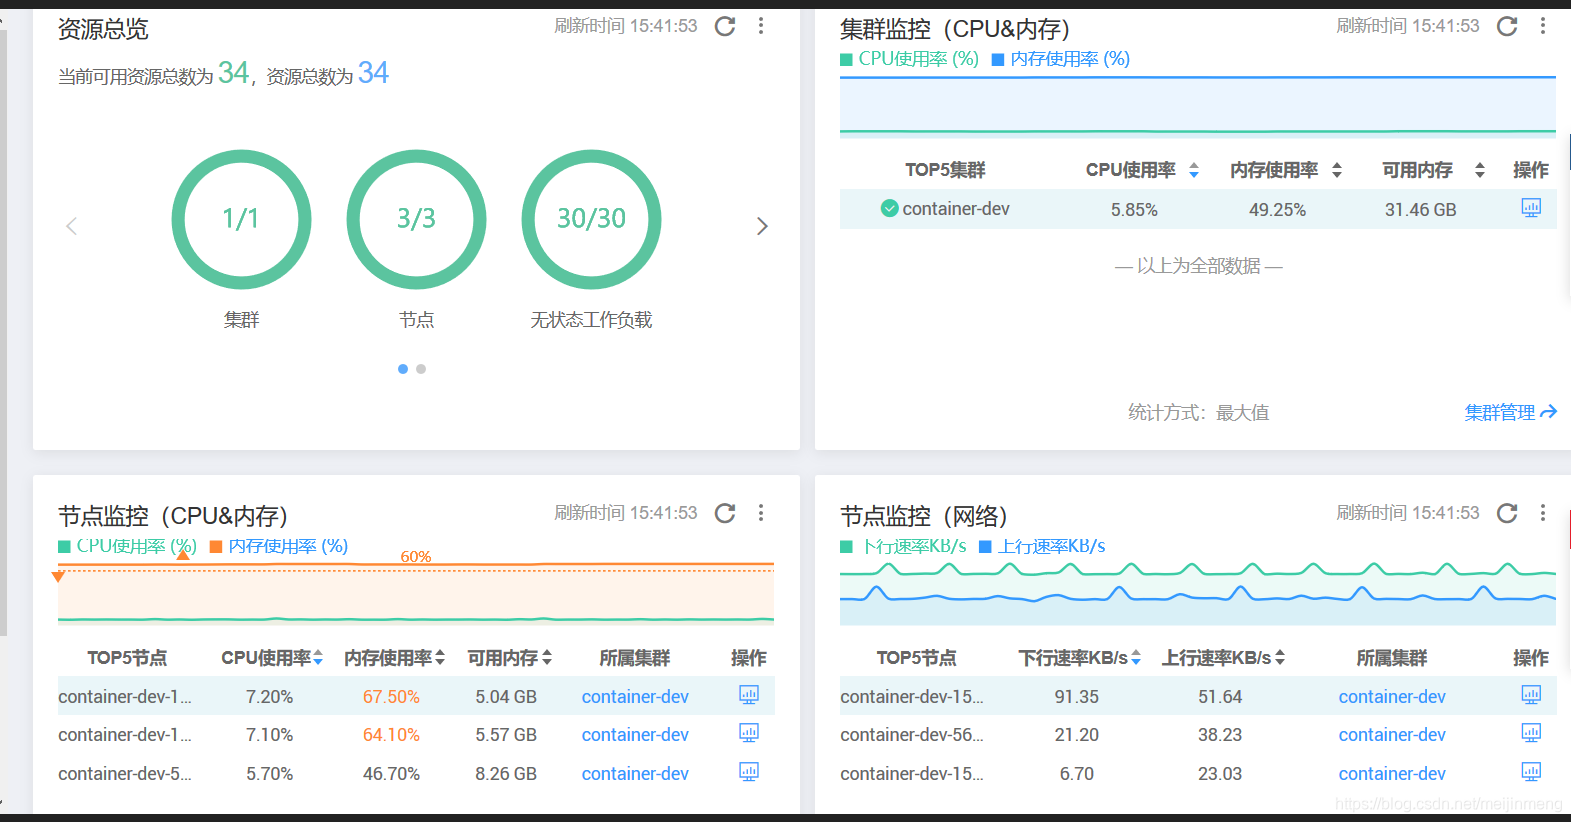Sort cluster table by 可用内存

[x=1480, y=171]
